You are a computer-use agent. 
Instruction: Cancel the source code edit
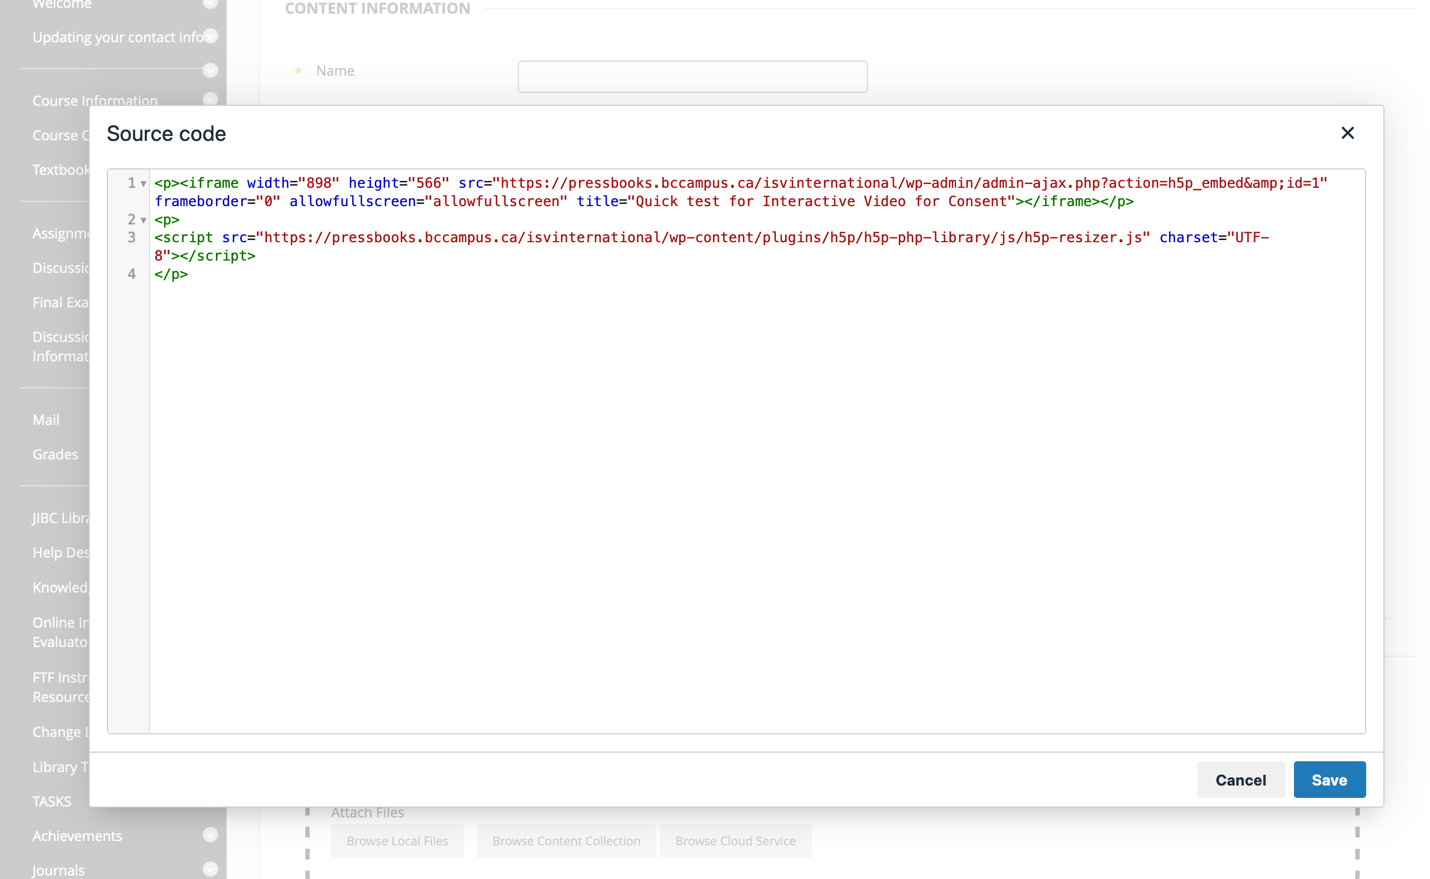pos(1240,780)
